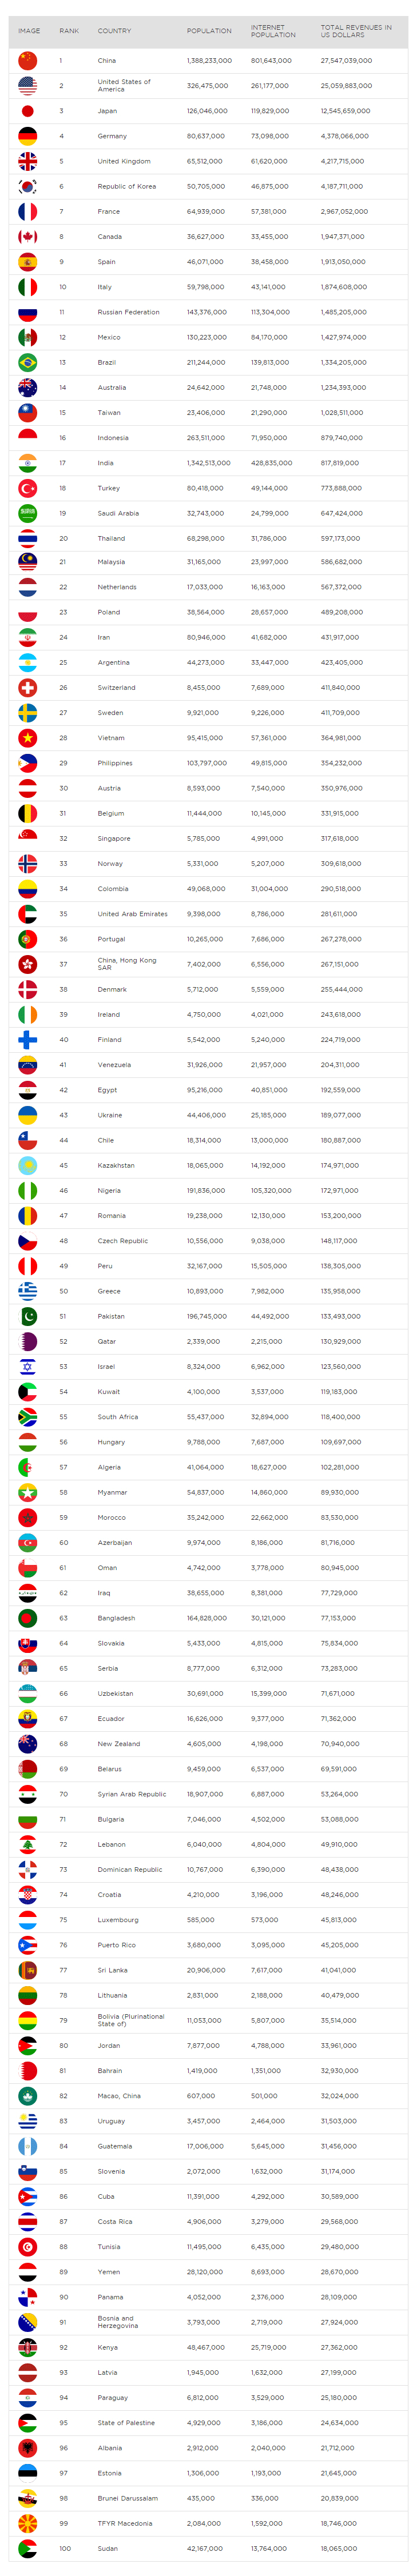
Task: Click the INTERNET POPULATION column header
Action: point(273,31)
